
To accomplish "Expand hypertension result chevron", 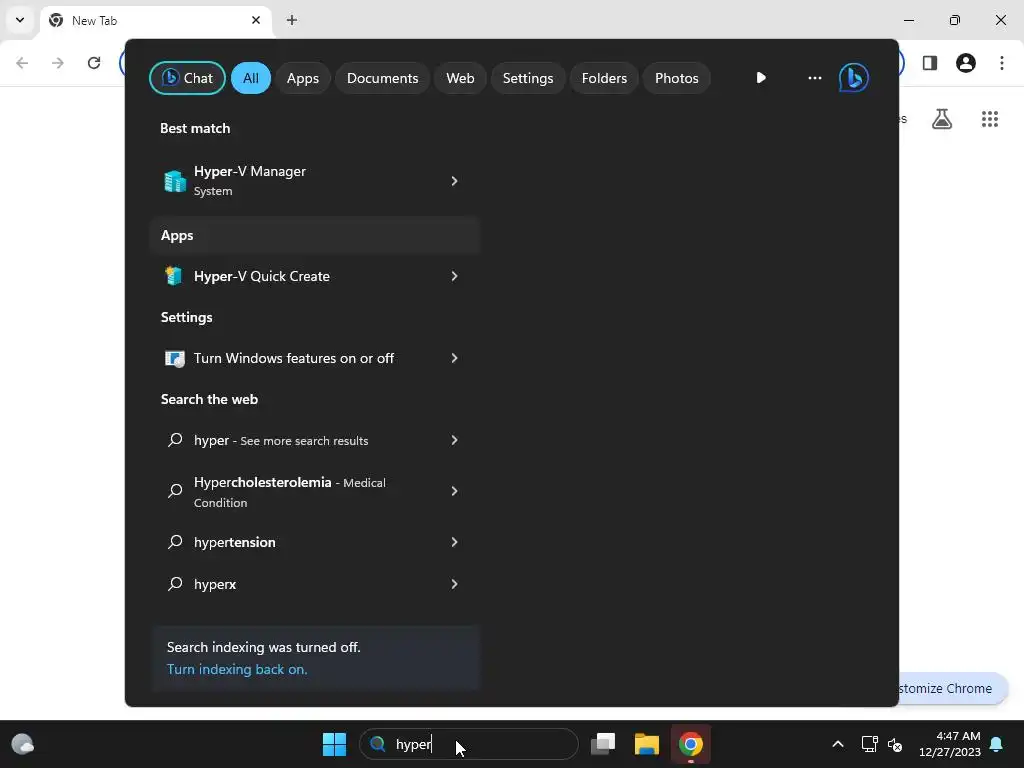I will [x=455, y=542].
